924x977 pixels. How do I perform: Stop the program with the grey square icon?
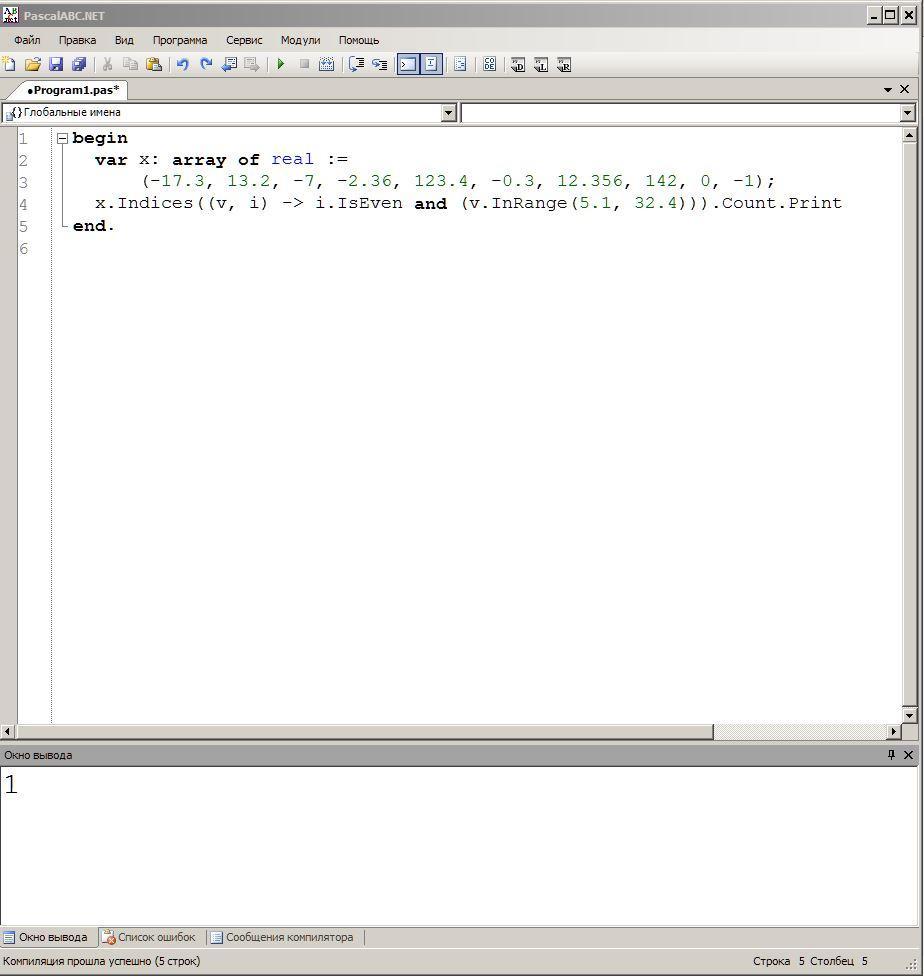[x=304, y=64]
